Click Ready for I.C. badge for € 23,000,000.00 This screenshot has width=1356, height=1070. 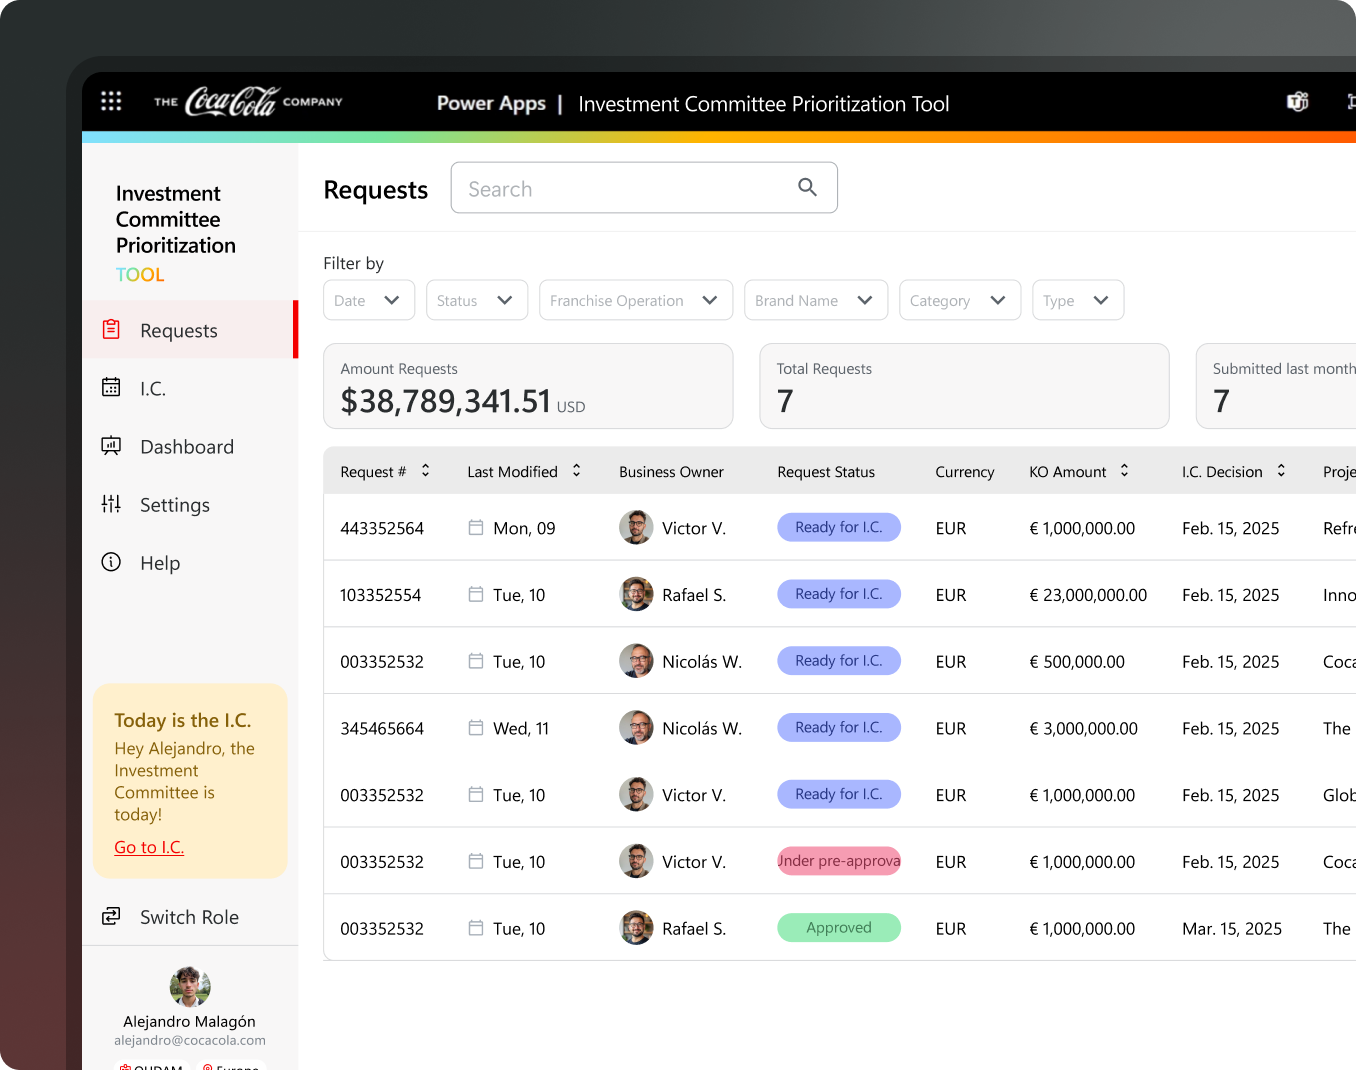coord(839,594)
